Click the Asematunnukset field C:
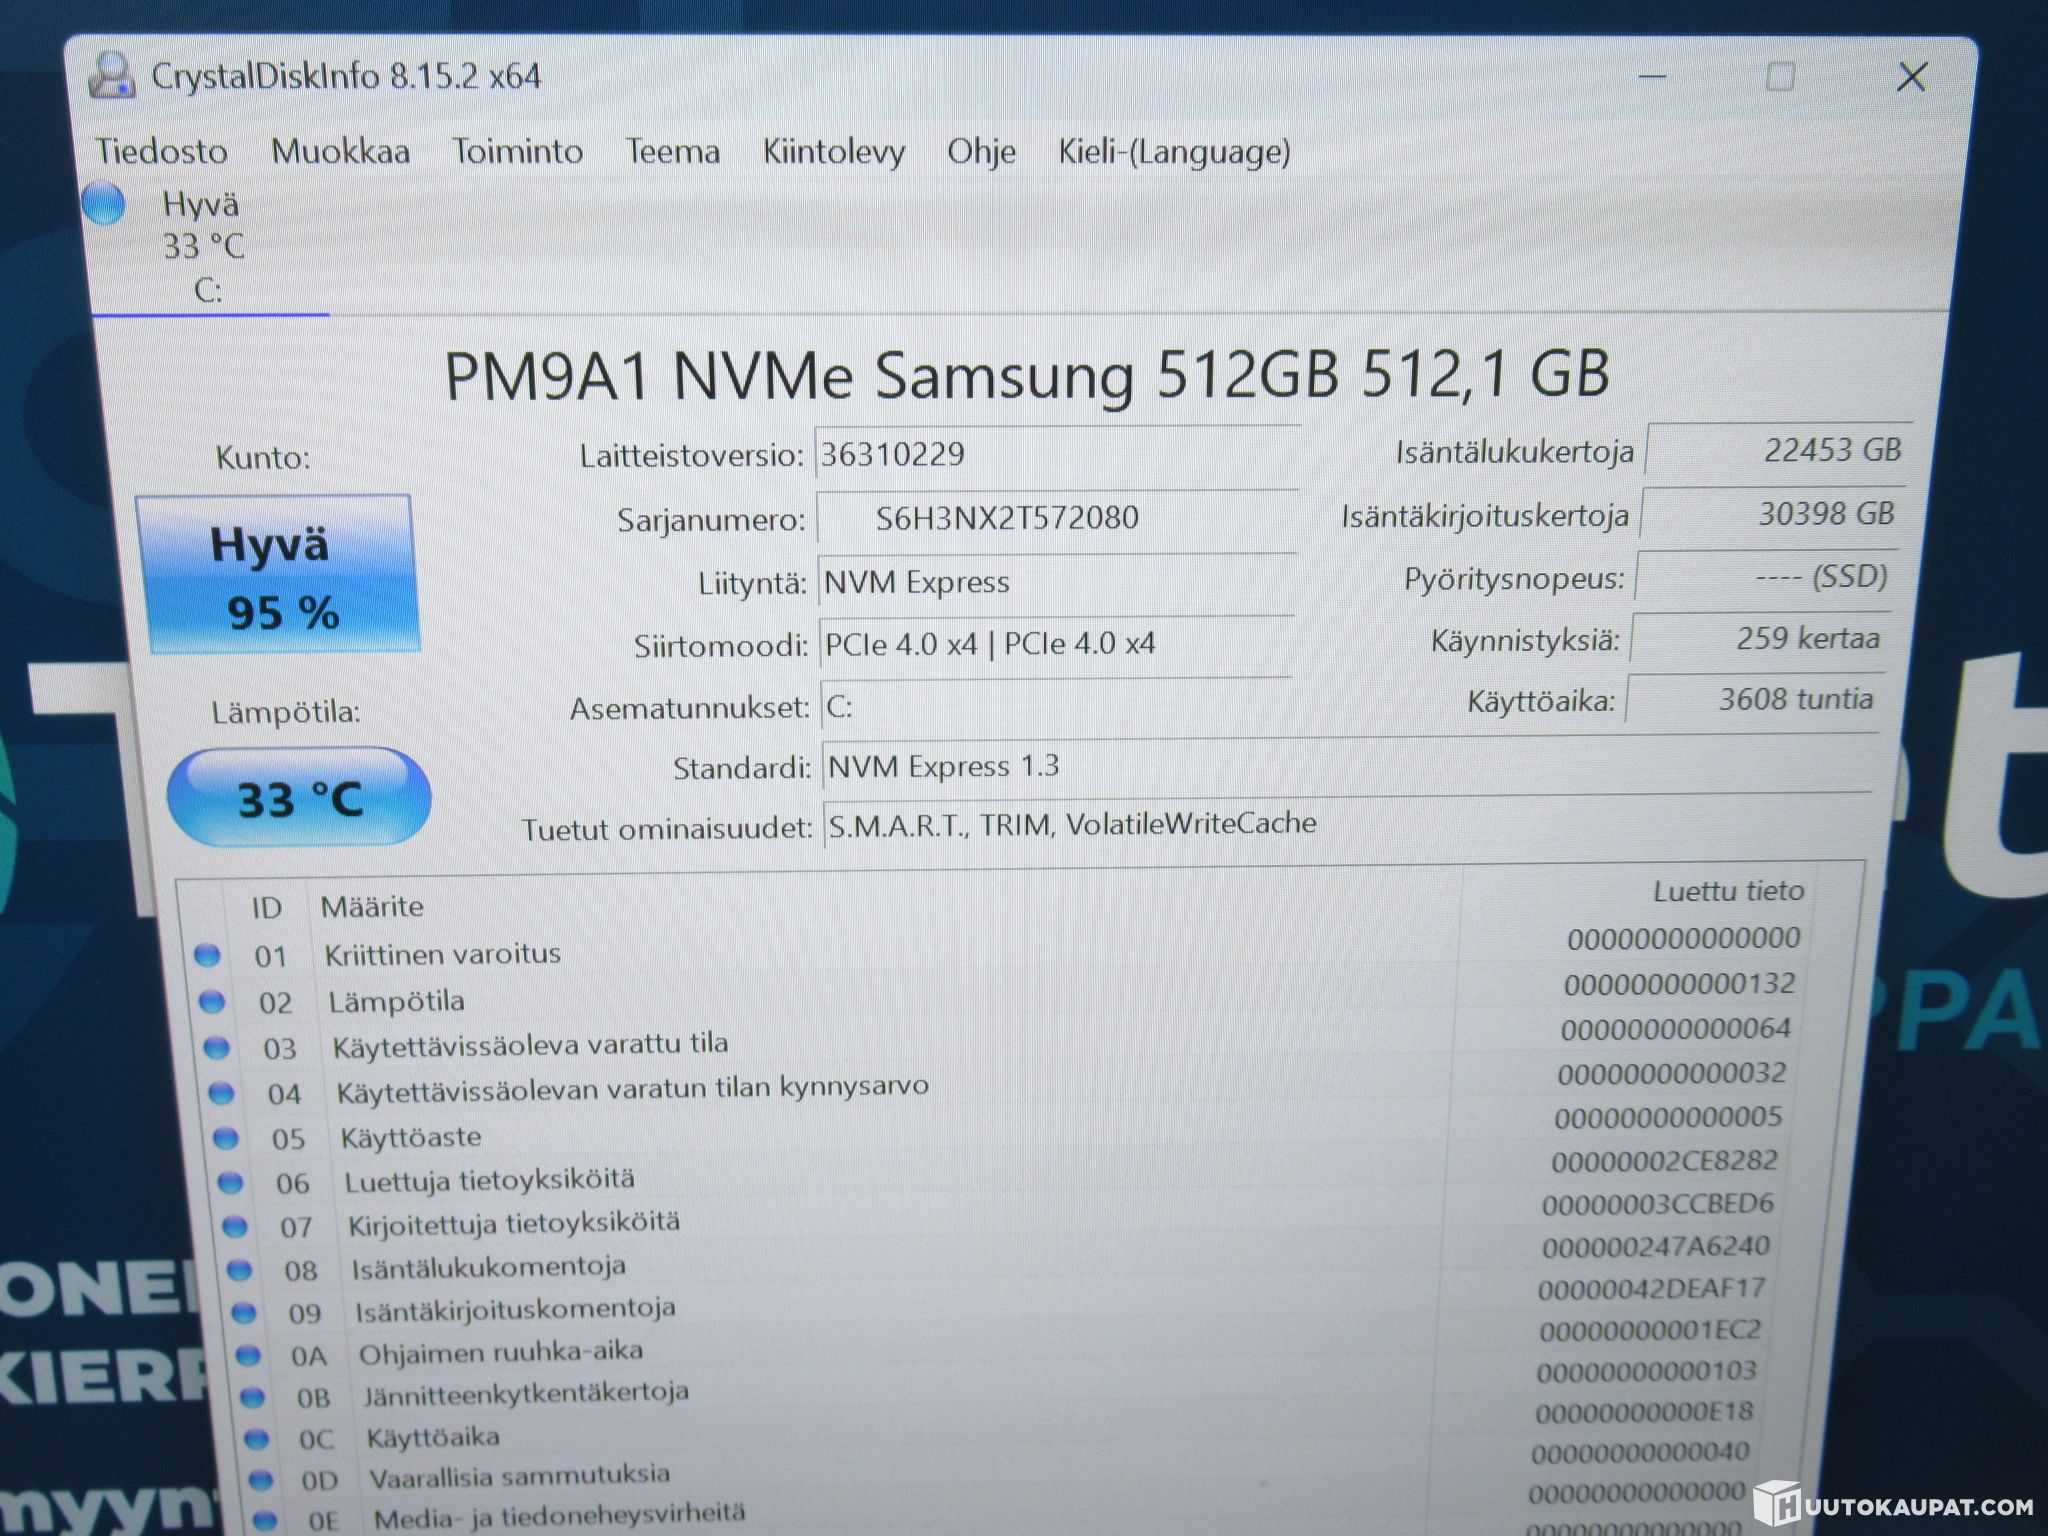 point(1056,706)
